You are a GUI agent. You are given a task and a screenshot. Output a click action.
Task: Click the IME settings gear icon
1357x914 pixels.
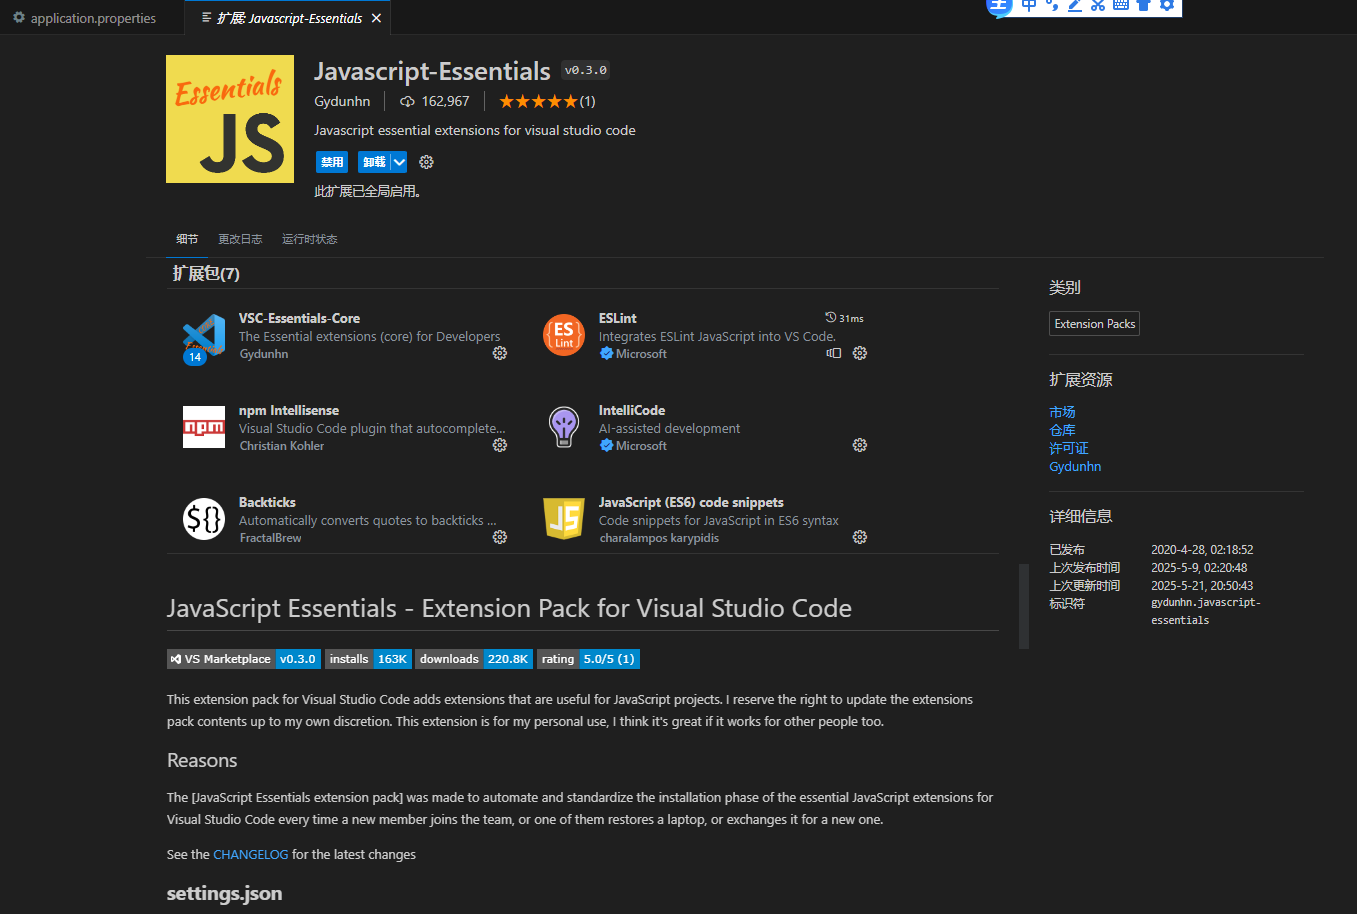1167,5
